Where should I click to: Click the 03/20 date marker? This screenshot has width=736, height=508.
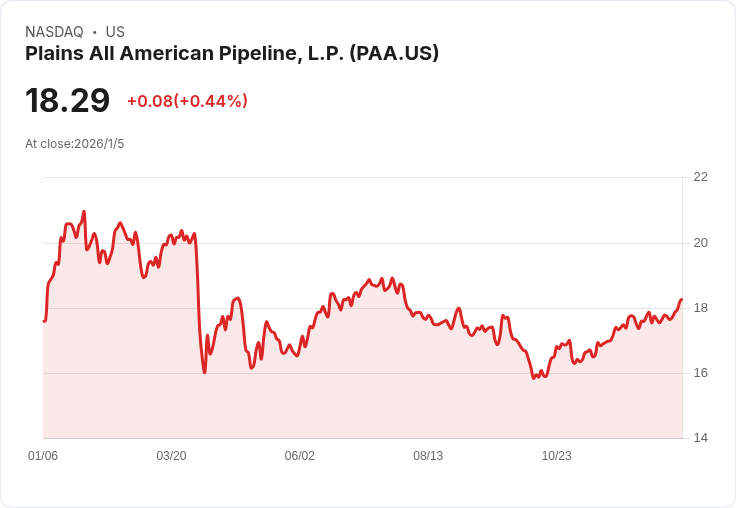point(171,456)
